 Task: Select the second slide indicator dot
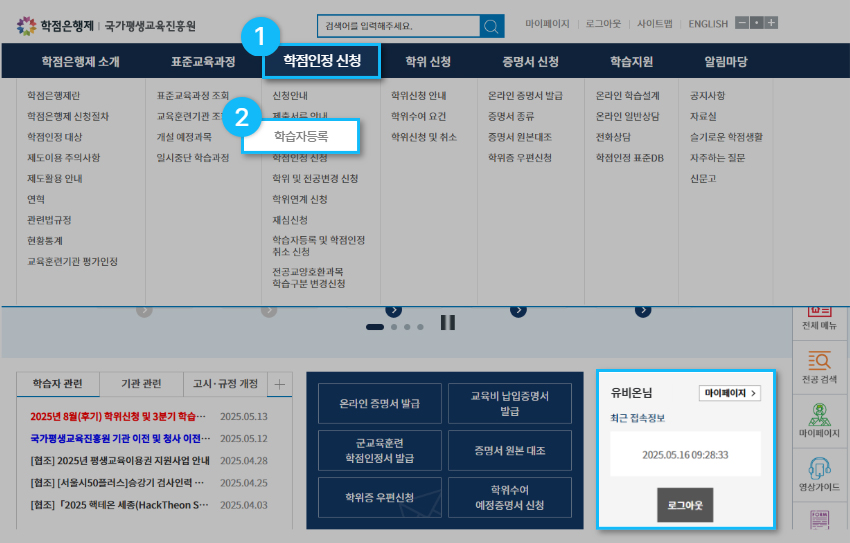pos(394,327)
